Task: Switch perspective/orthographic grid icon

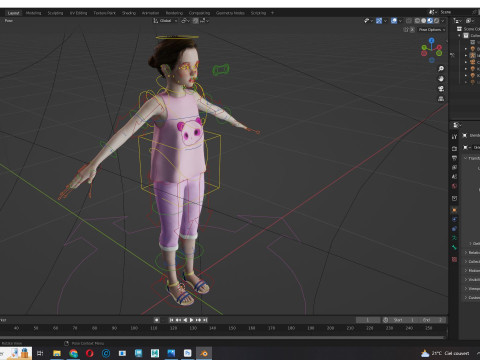Action: pyautogui.click(x=441, y=99)
